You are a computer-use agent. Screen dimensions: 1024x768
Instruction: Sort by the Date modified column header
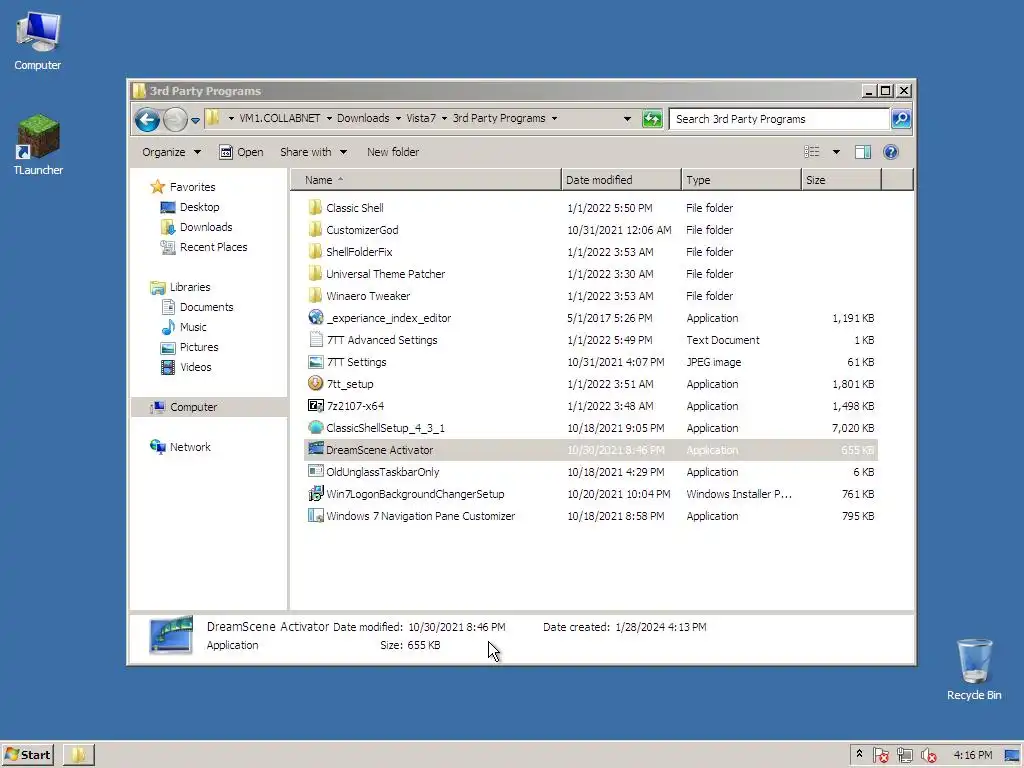[620, 180]
